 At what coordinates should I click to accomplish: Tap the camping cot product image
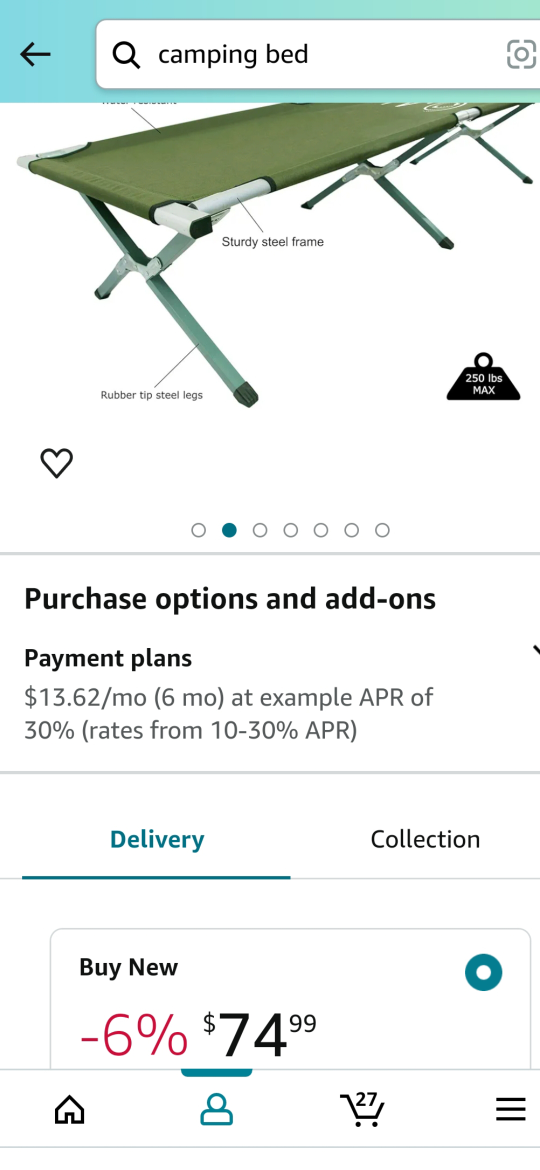[x=270, y=254]
